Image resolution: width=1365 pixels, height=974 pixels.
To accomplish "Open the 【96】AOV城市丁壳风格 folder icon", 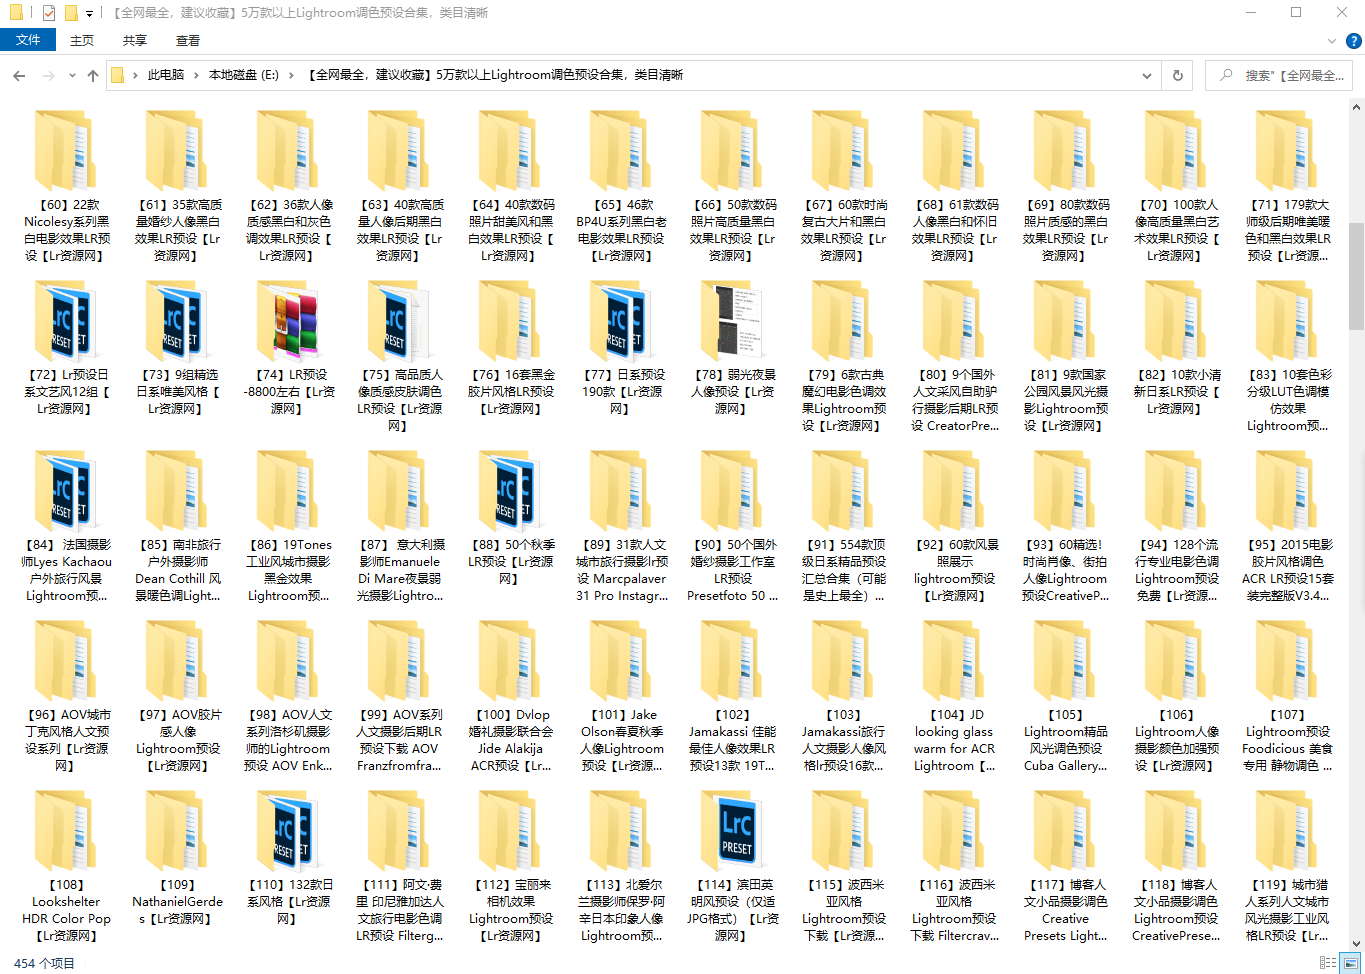I will (66, 661).
